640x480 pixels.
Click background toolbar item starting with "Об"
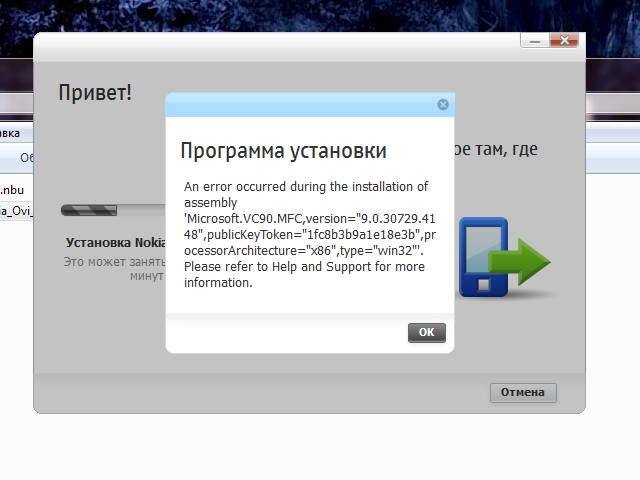point(27,158)
